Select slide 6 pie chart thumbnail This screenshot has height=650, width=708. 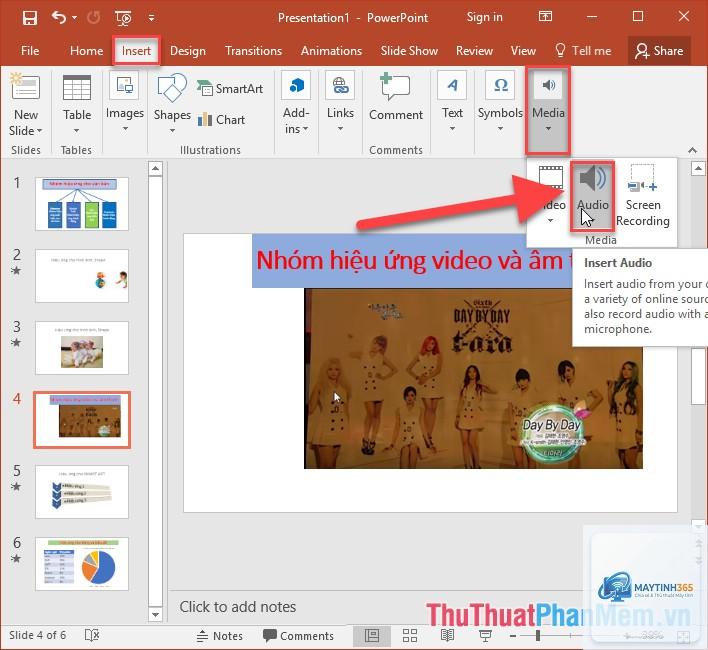tap(82, 564)
